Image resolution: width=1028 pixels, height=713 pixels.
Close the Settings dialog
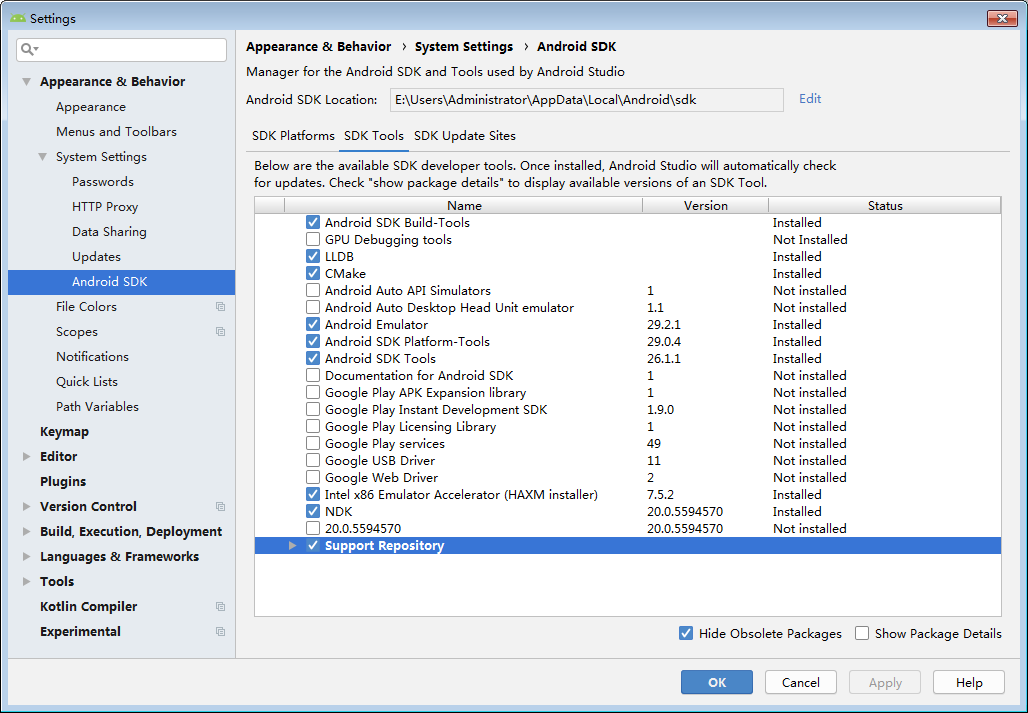[1002, 18]
